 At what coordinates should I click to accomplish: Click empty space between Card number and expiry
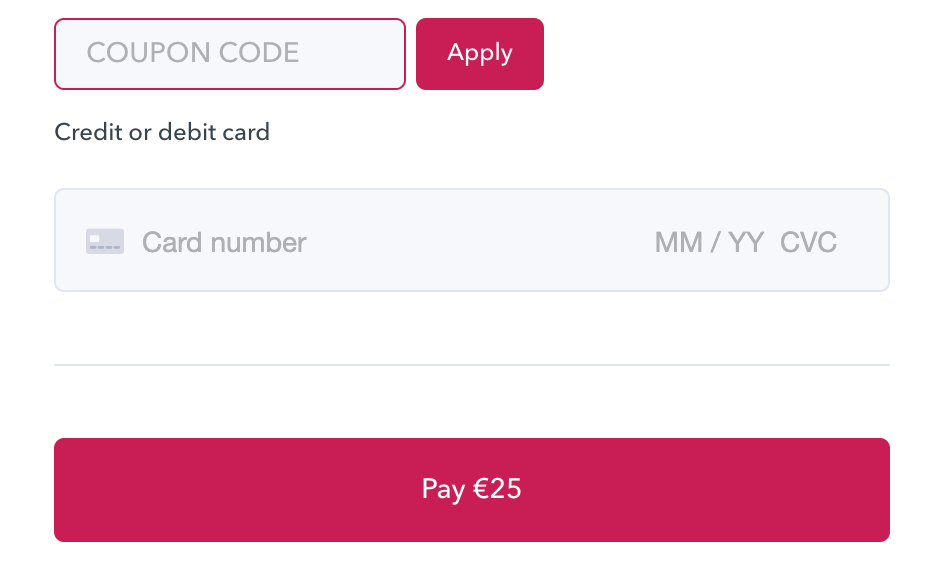point(480,241)
